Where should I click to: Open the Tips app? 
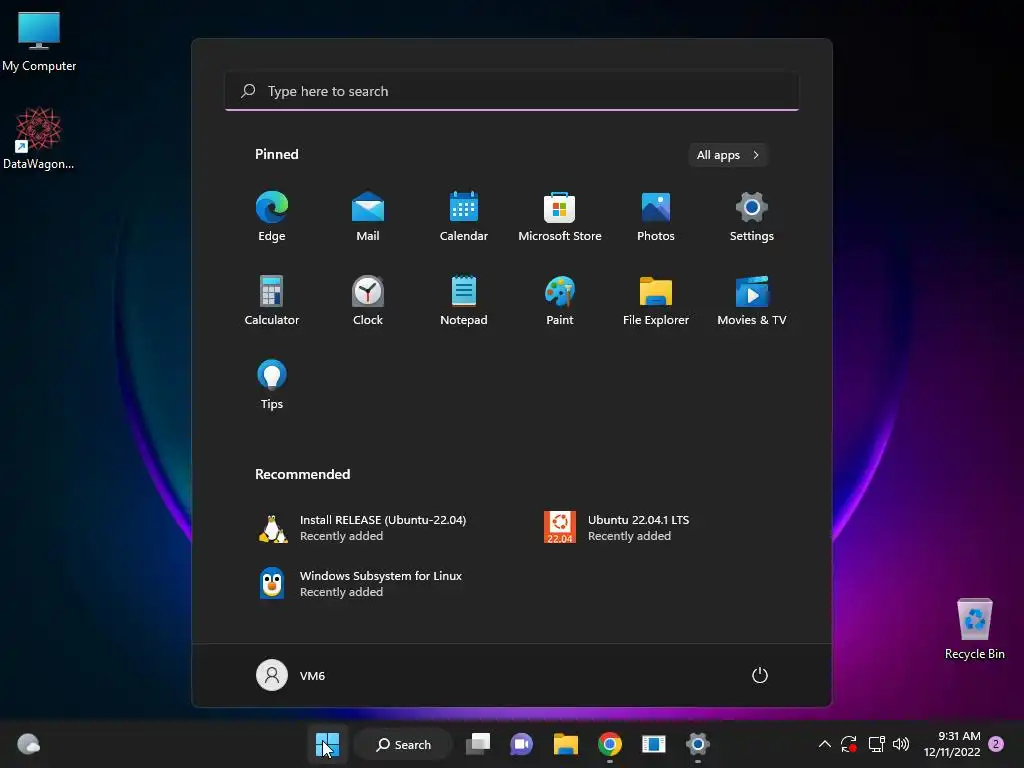click(x=272, y=385)
